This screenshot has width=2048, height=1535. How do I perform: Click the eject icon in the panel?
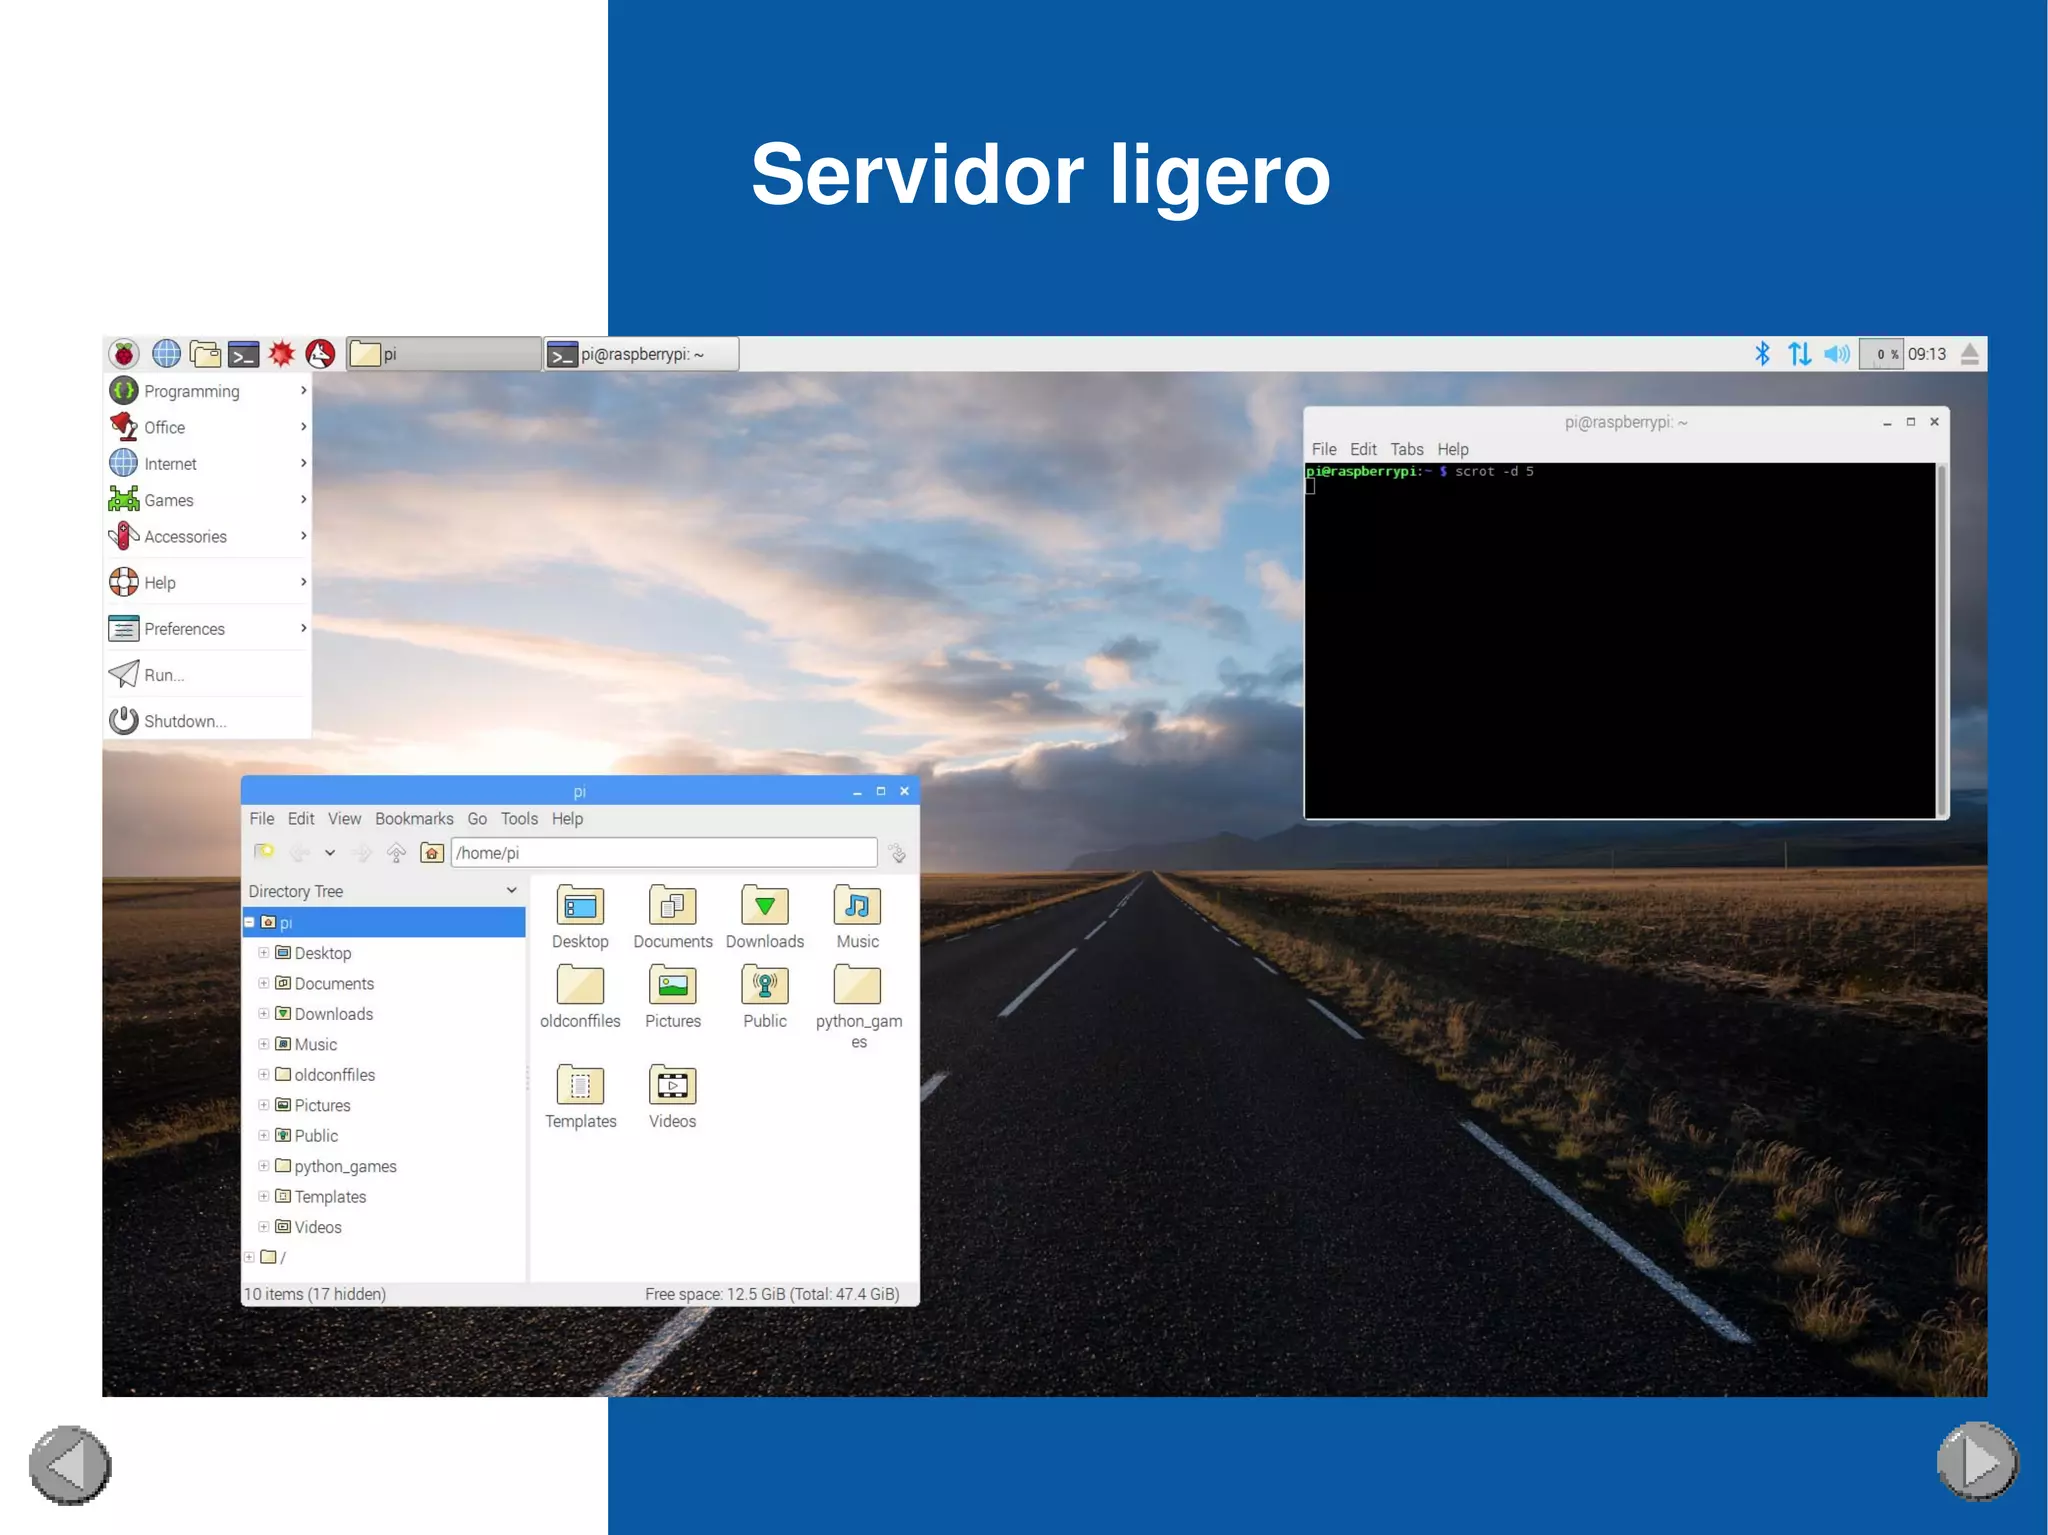tap(1969, 354)
